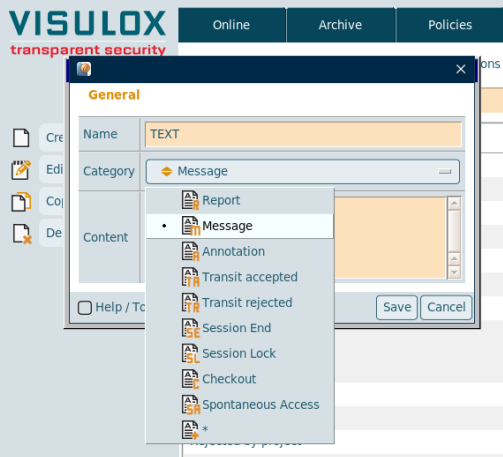Click into the Name field containing TEXT
The height and width of the screenshot is (457, 503).
pyautogui.click(x=303, y=134)
